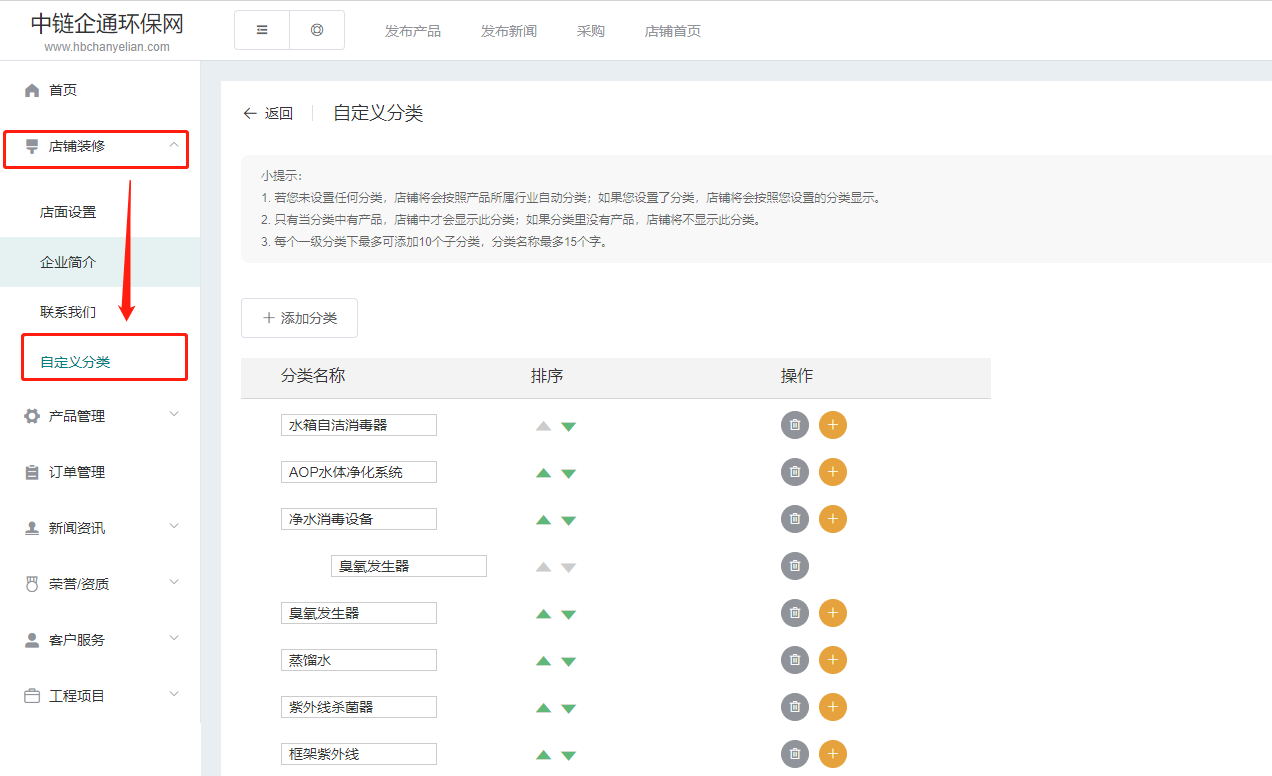The height and width of the screenshot is (776, 1272).
Task: Click the plus icon for 紫外线杀菌器
Action: click(x=832, y=707)
